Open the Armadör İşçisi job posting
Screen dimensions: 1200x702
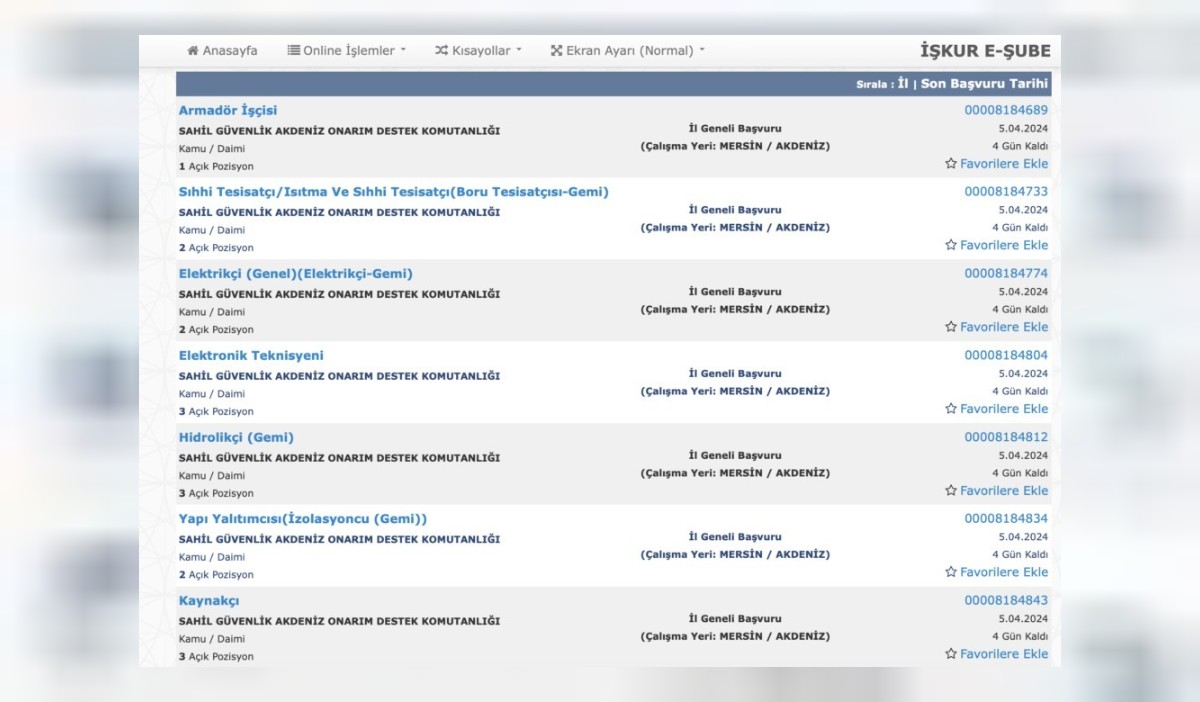point(228,110)
